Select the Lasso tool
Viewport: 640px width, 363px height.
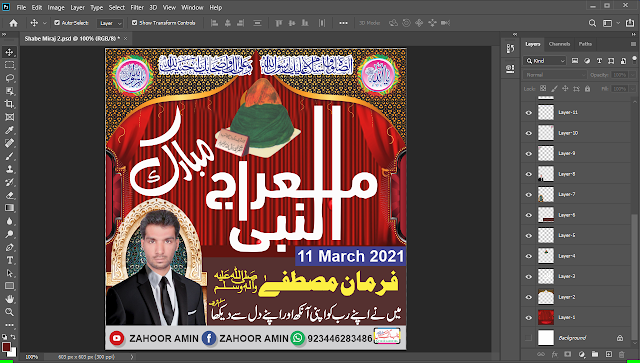point(9,78)
